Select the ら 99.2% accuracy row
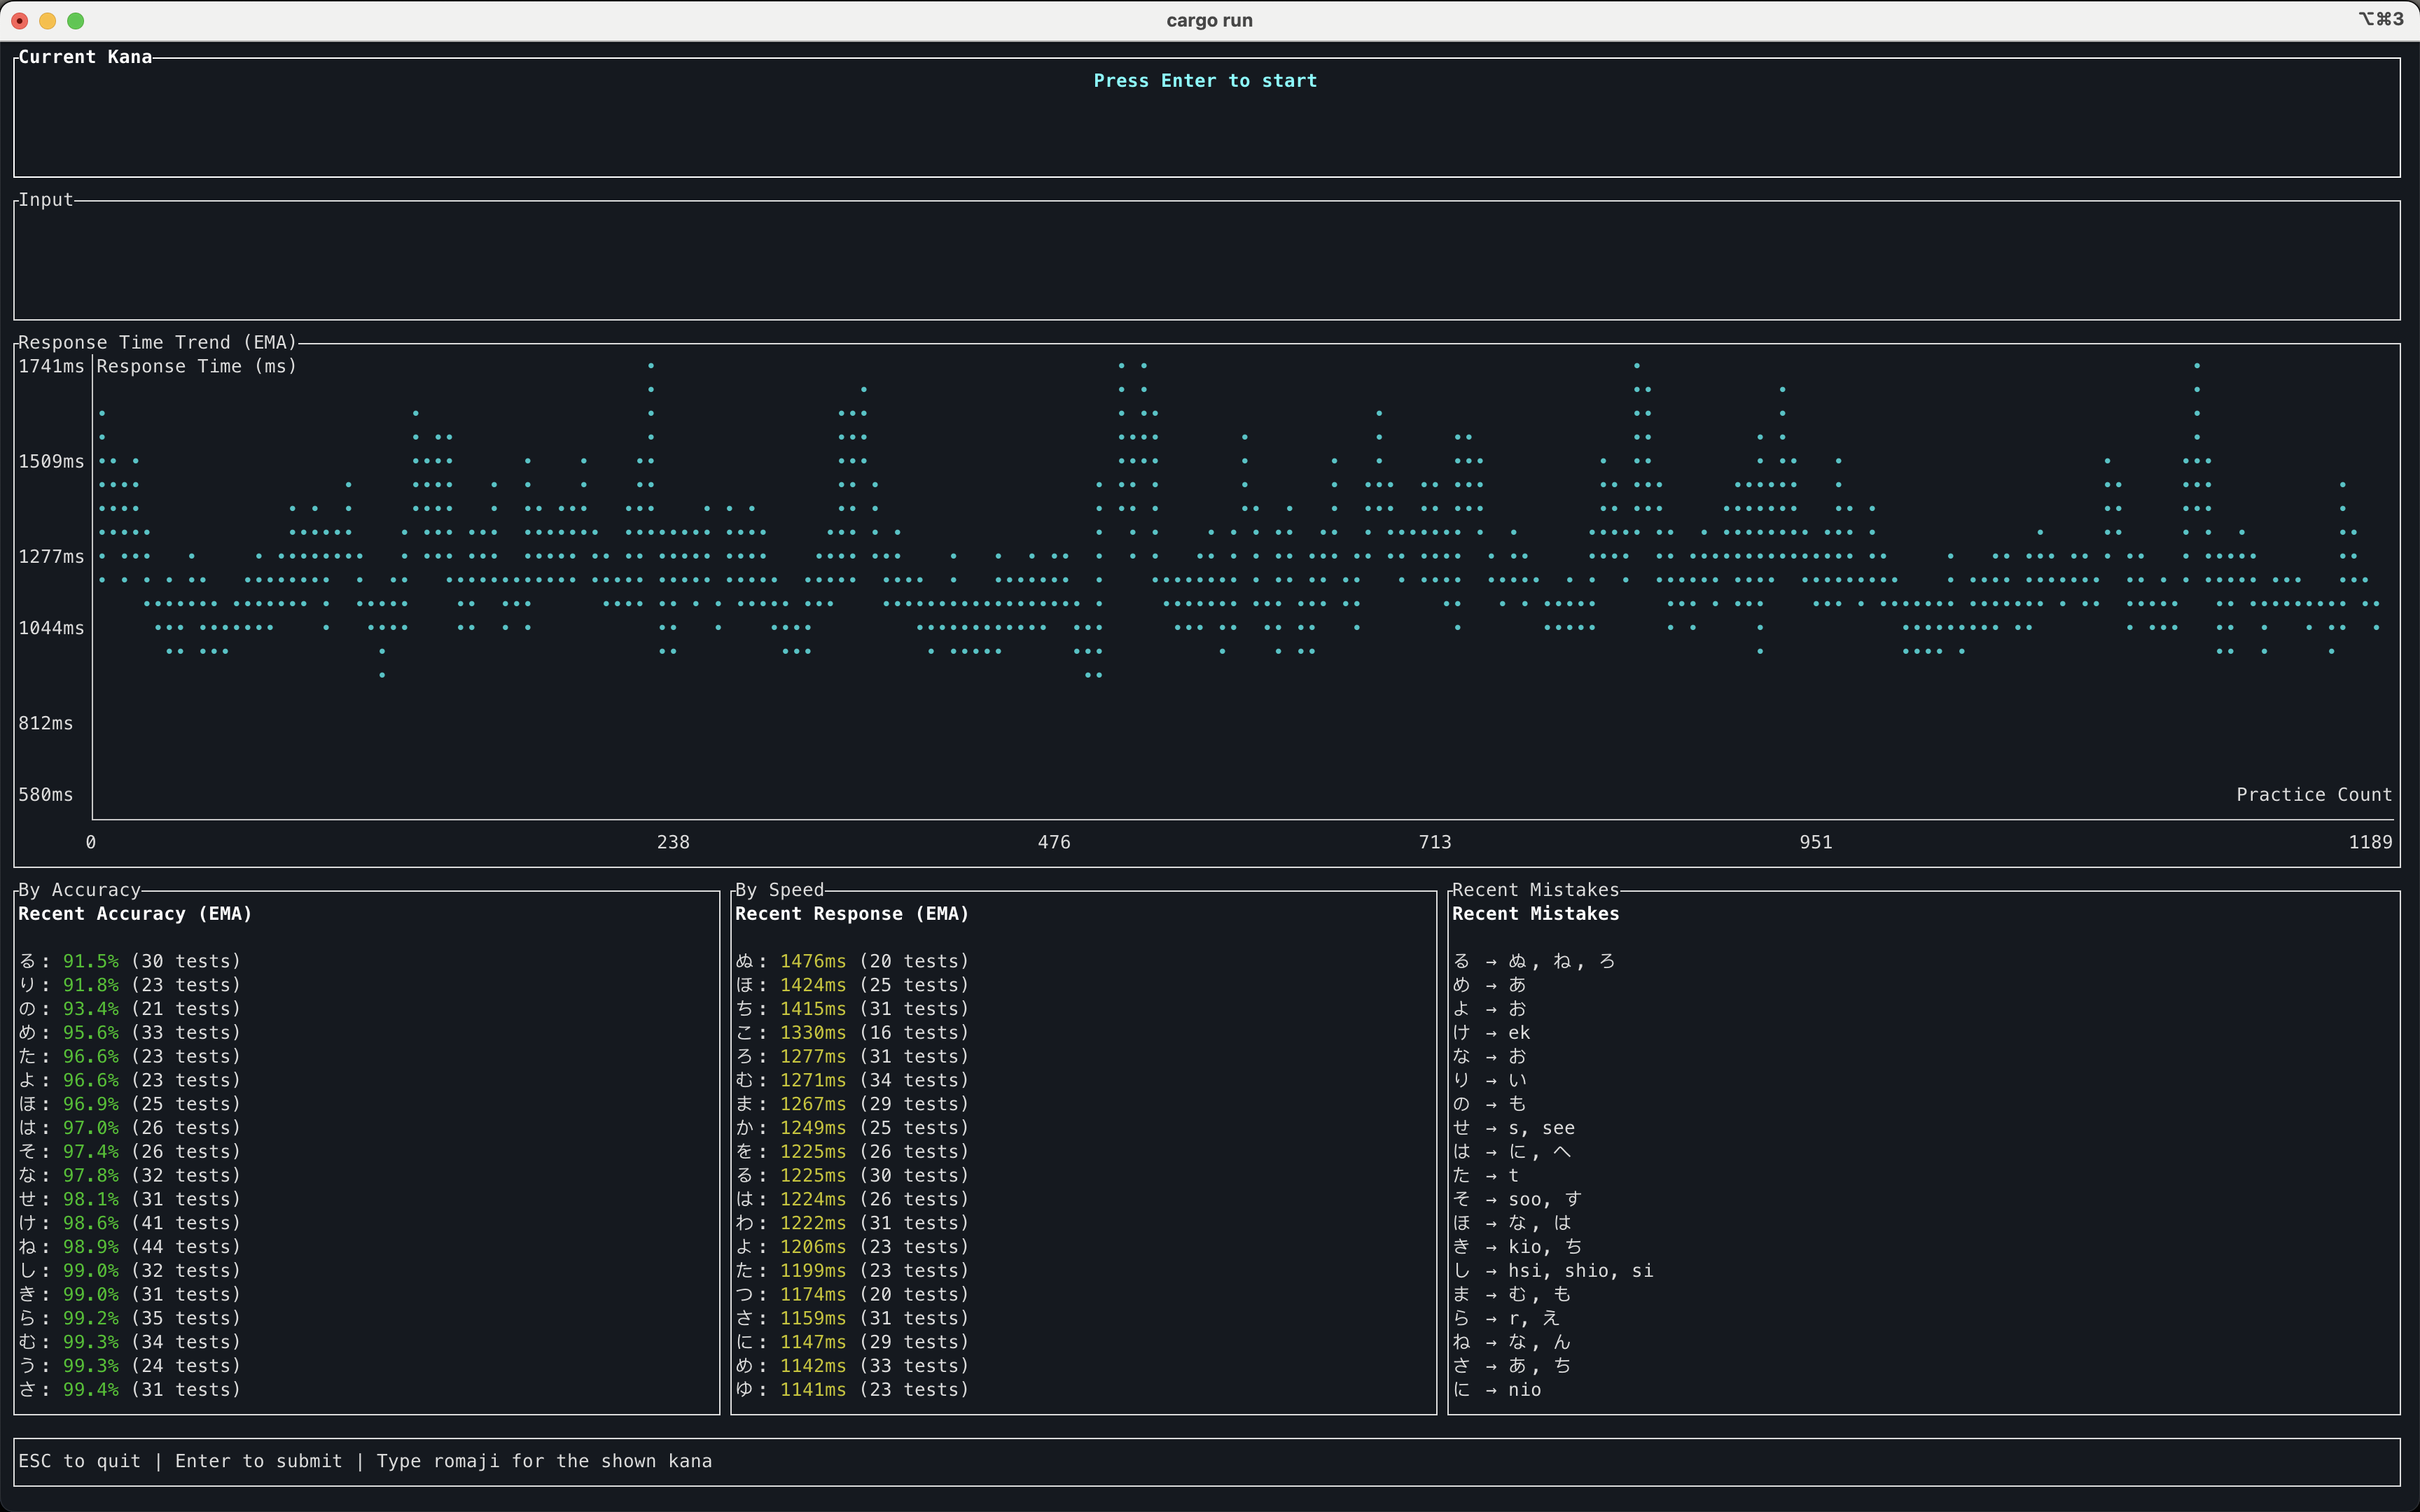Image resolution: width=2420 pixels, height=1512 pixels. 130,1318
